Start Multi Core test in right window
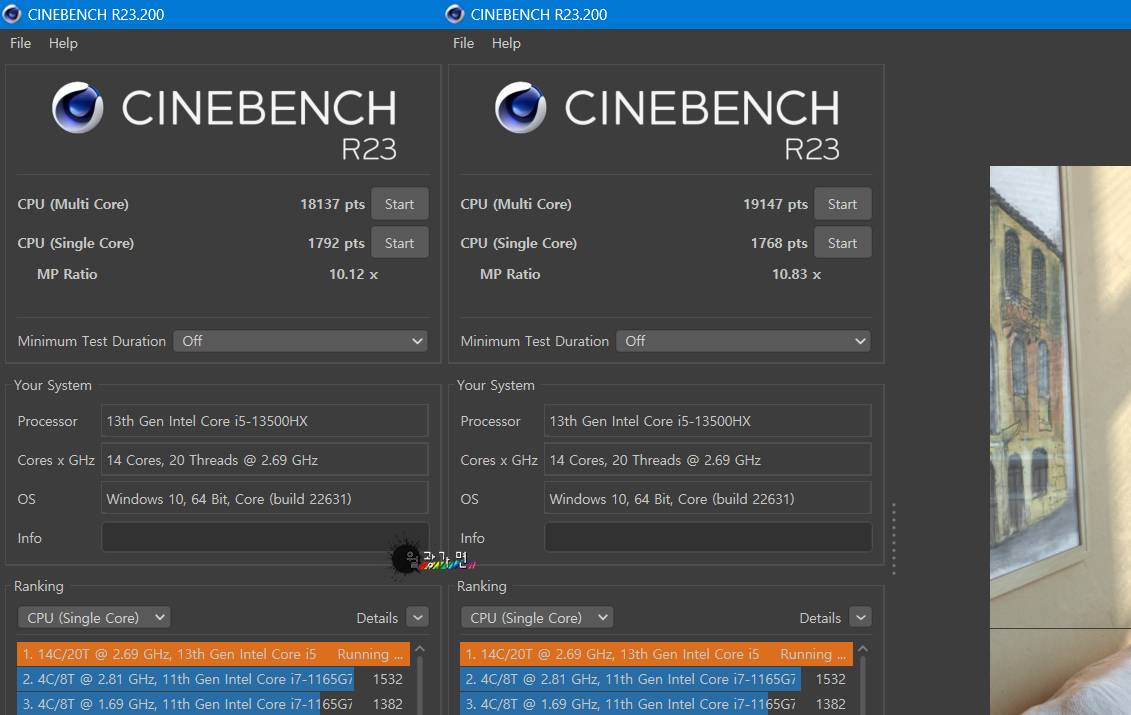Screen dimensions: 1131x715 point(842,204)
